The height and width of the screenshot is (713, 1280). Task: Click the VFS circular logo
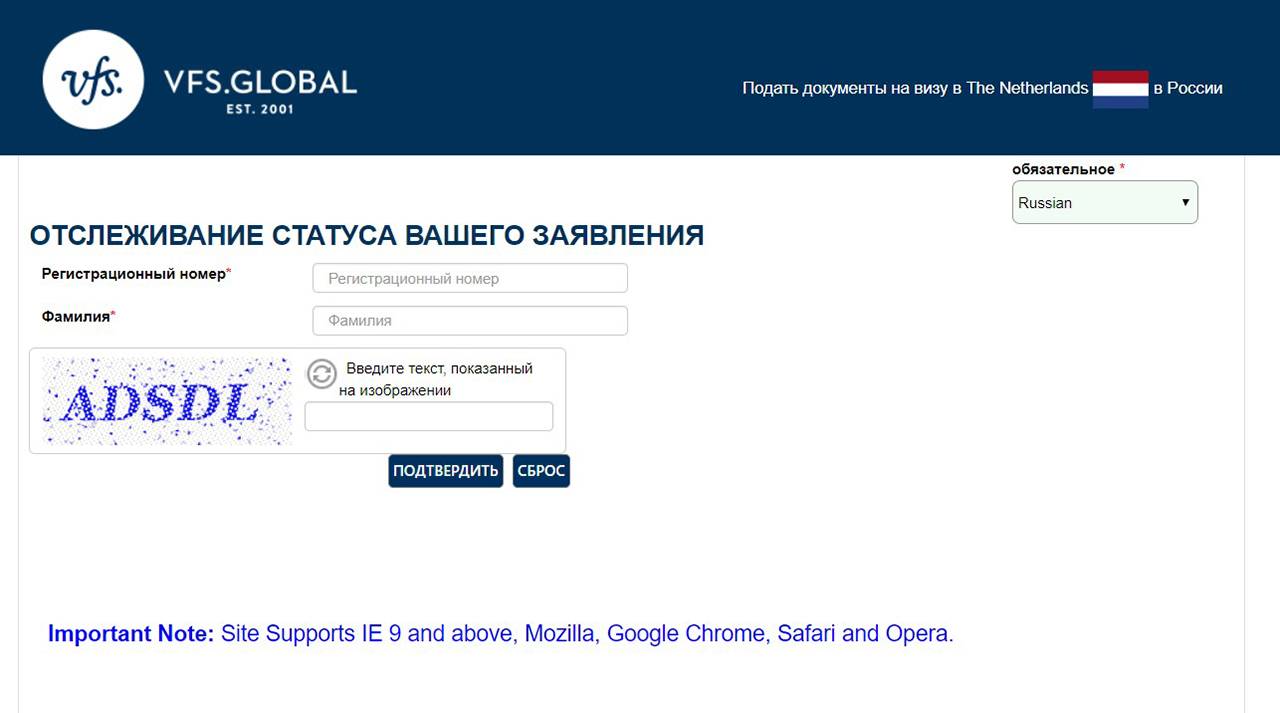point(94,80)
